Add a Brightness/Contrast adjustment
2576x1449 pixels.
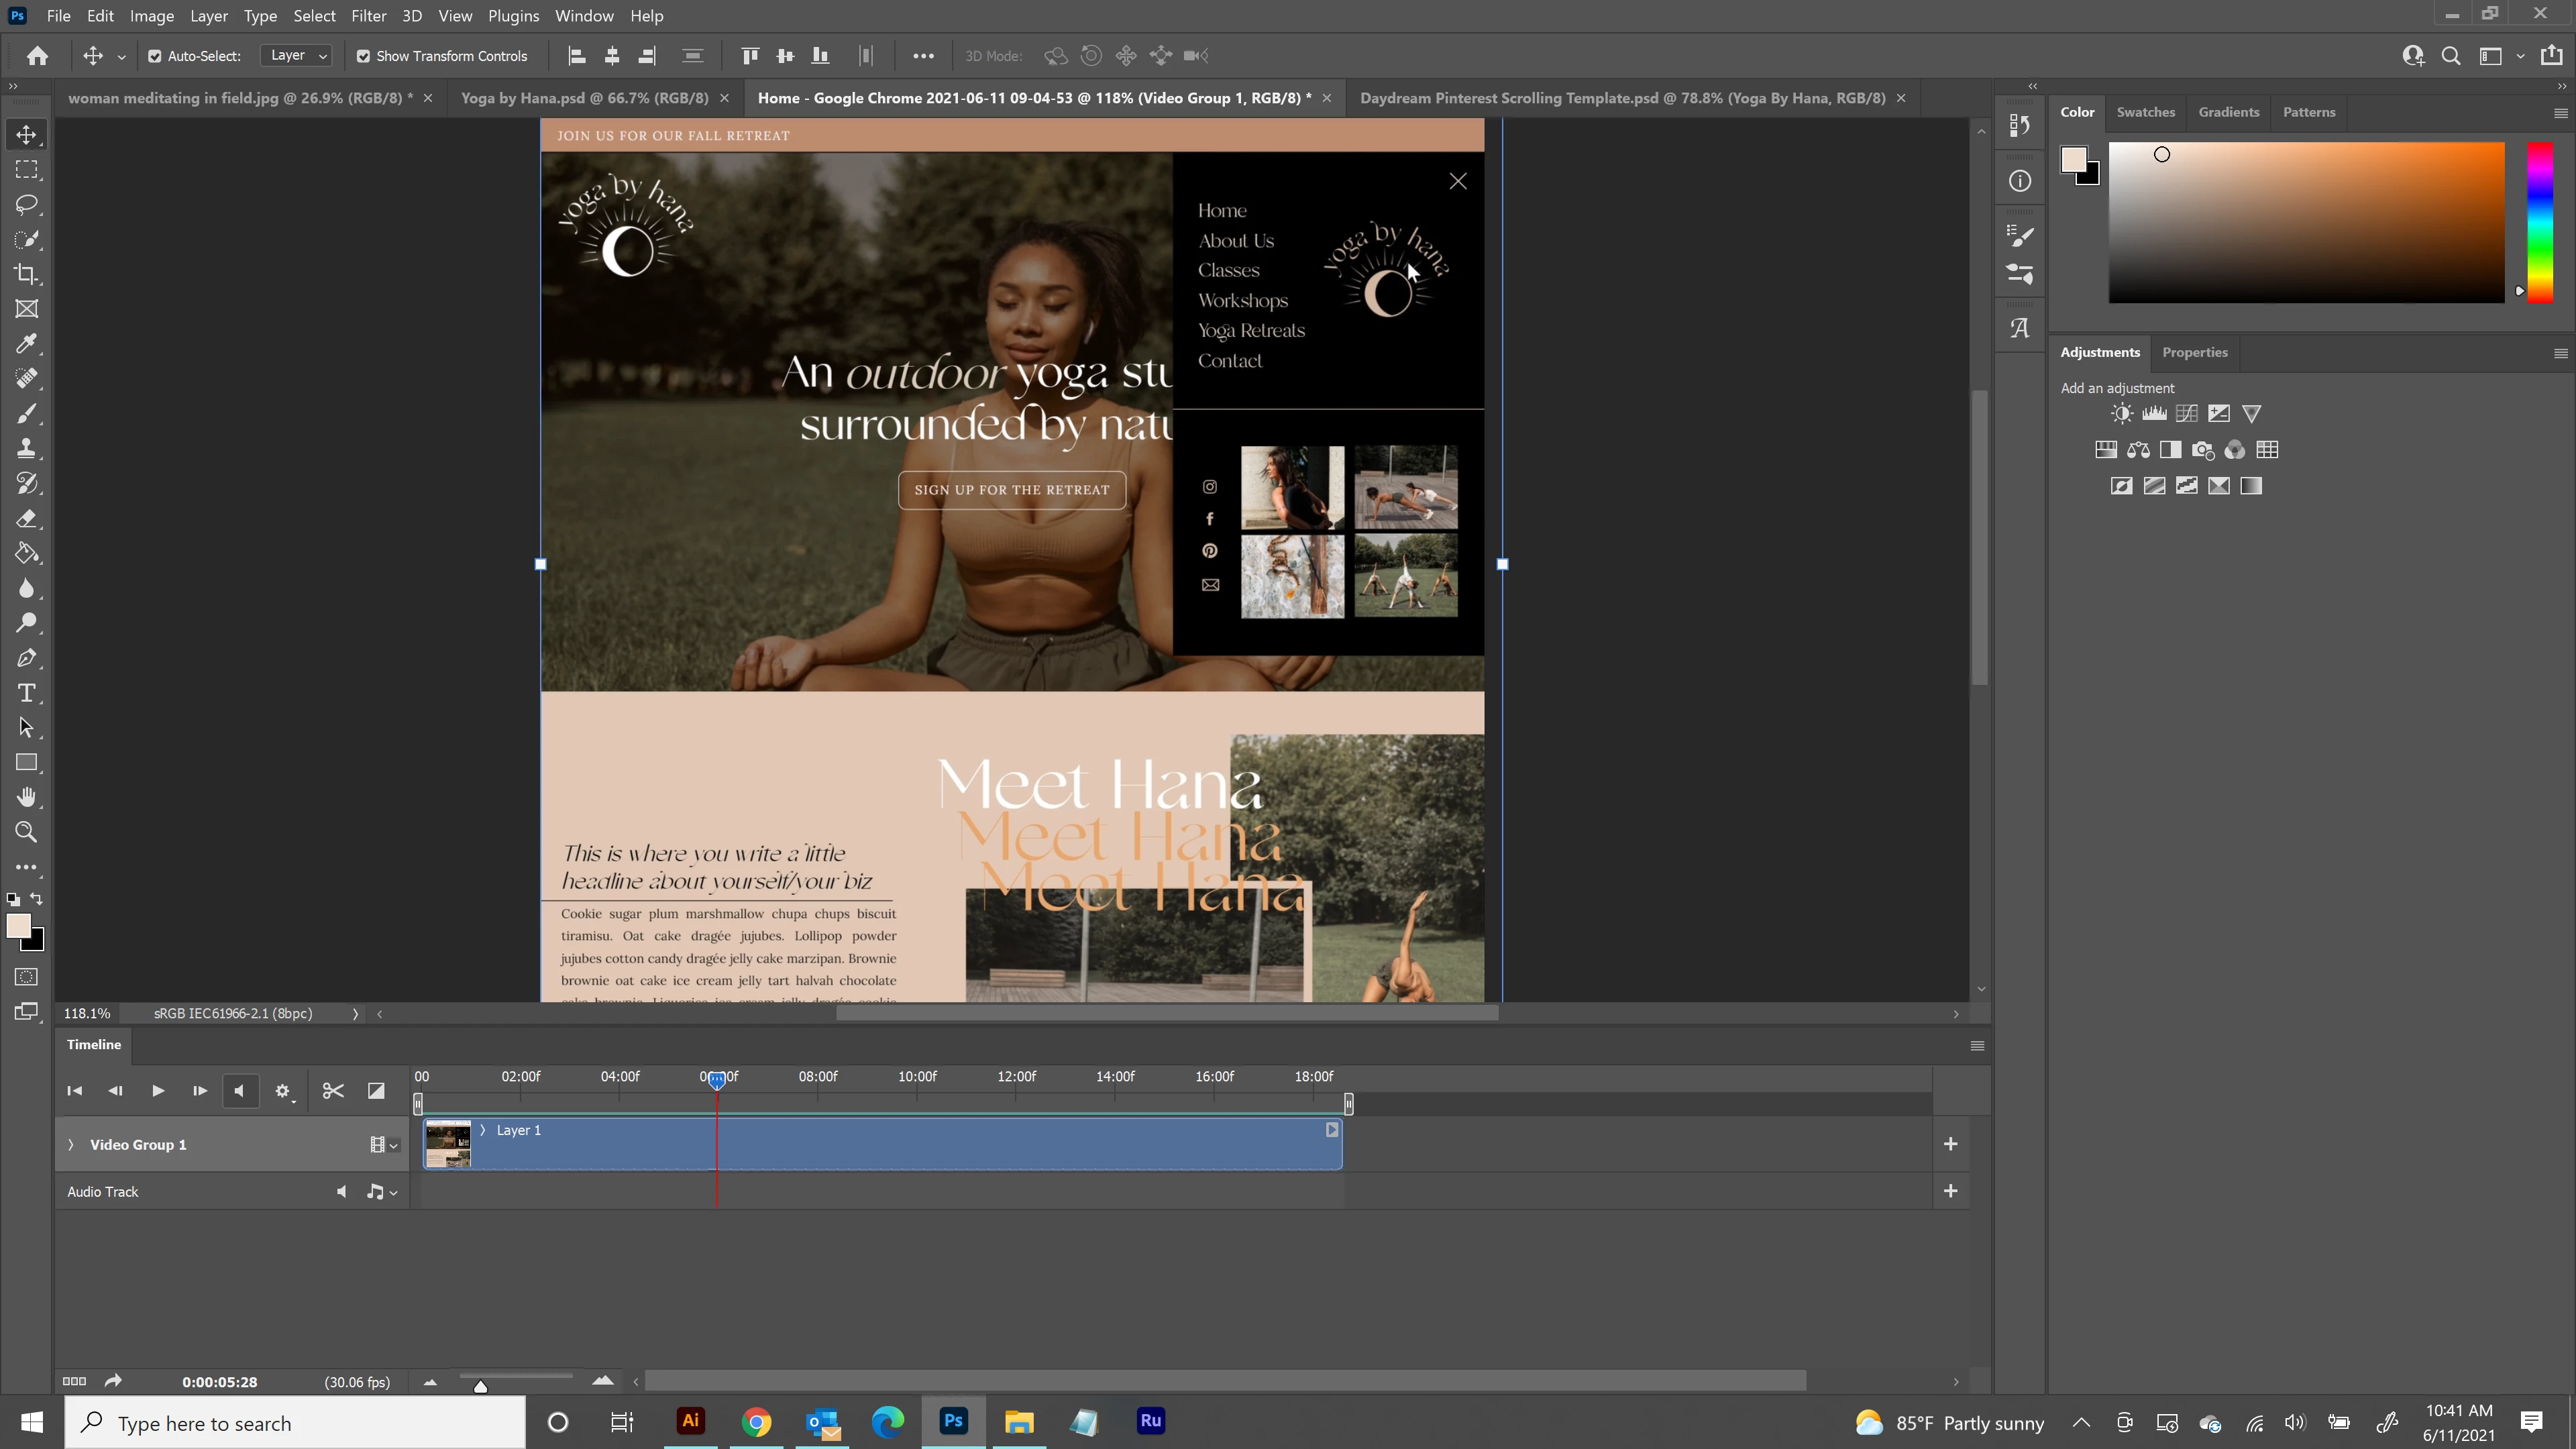[x=2122, y=414]
